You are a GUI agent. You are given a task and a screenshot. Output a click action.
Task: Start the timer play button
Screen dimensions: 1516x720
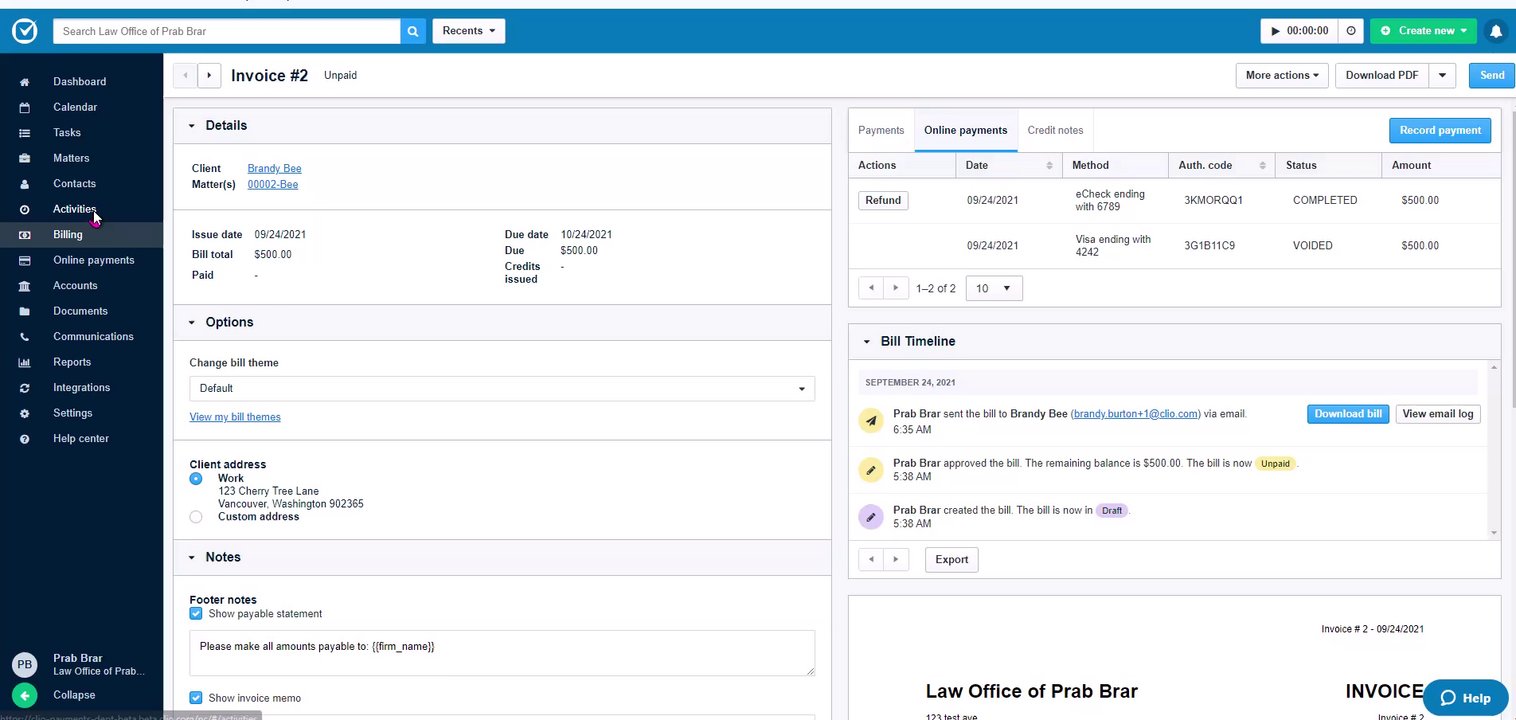[1275, 31]
